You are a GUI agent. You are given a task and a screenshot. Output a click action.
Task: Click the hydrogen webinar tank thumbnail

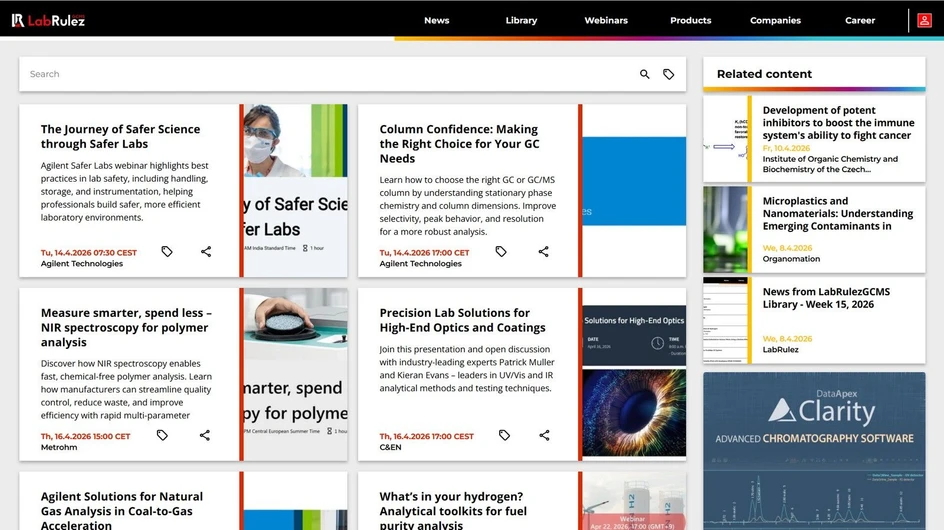pos(634,500)
